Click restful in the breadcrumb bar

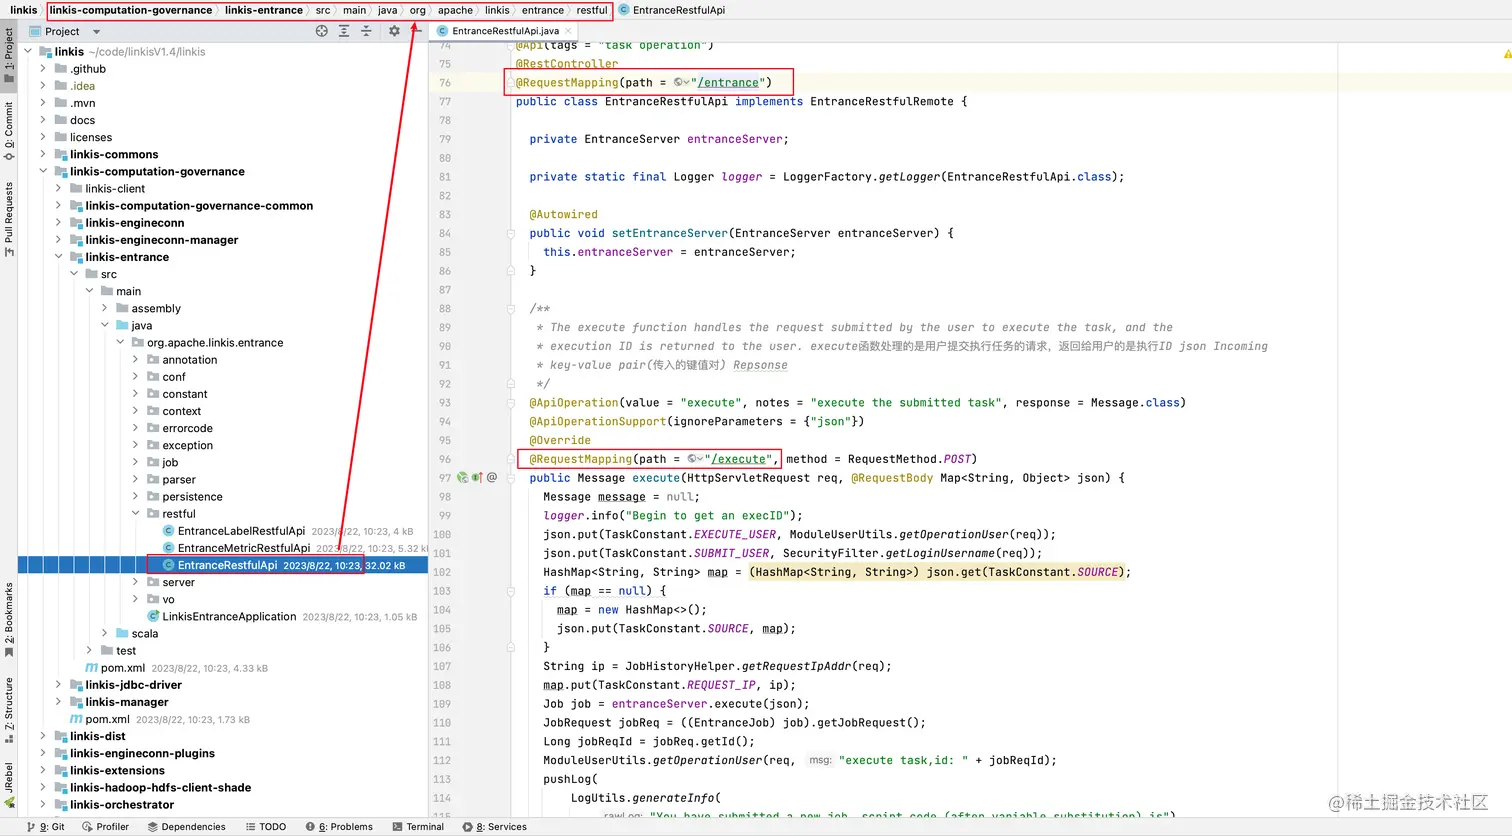(x=592, y=10)
